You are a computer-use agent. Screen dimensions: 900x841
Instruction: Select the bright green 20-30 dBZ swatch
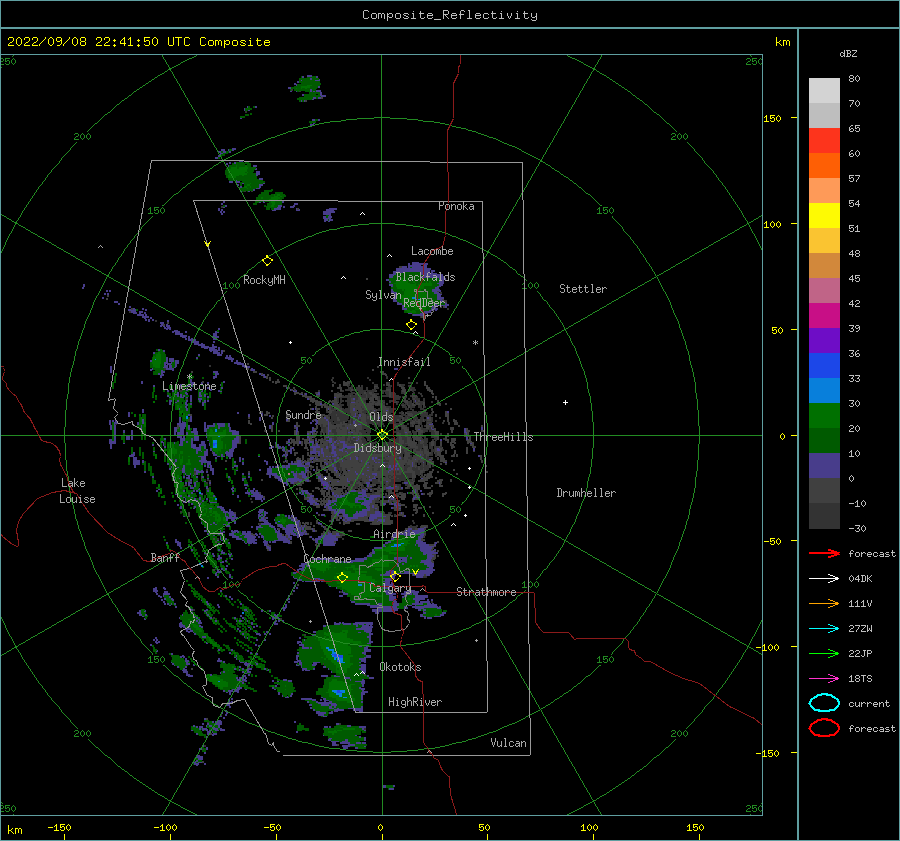coord(824,416)
